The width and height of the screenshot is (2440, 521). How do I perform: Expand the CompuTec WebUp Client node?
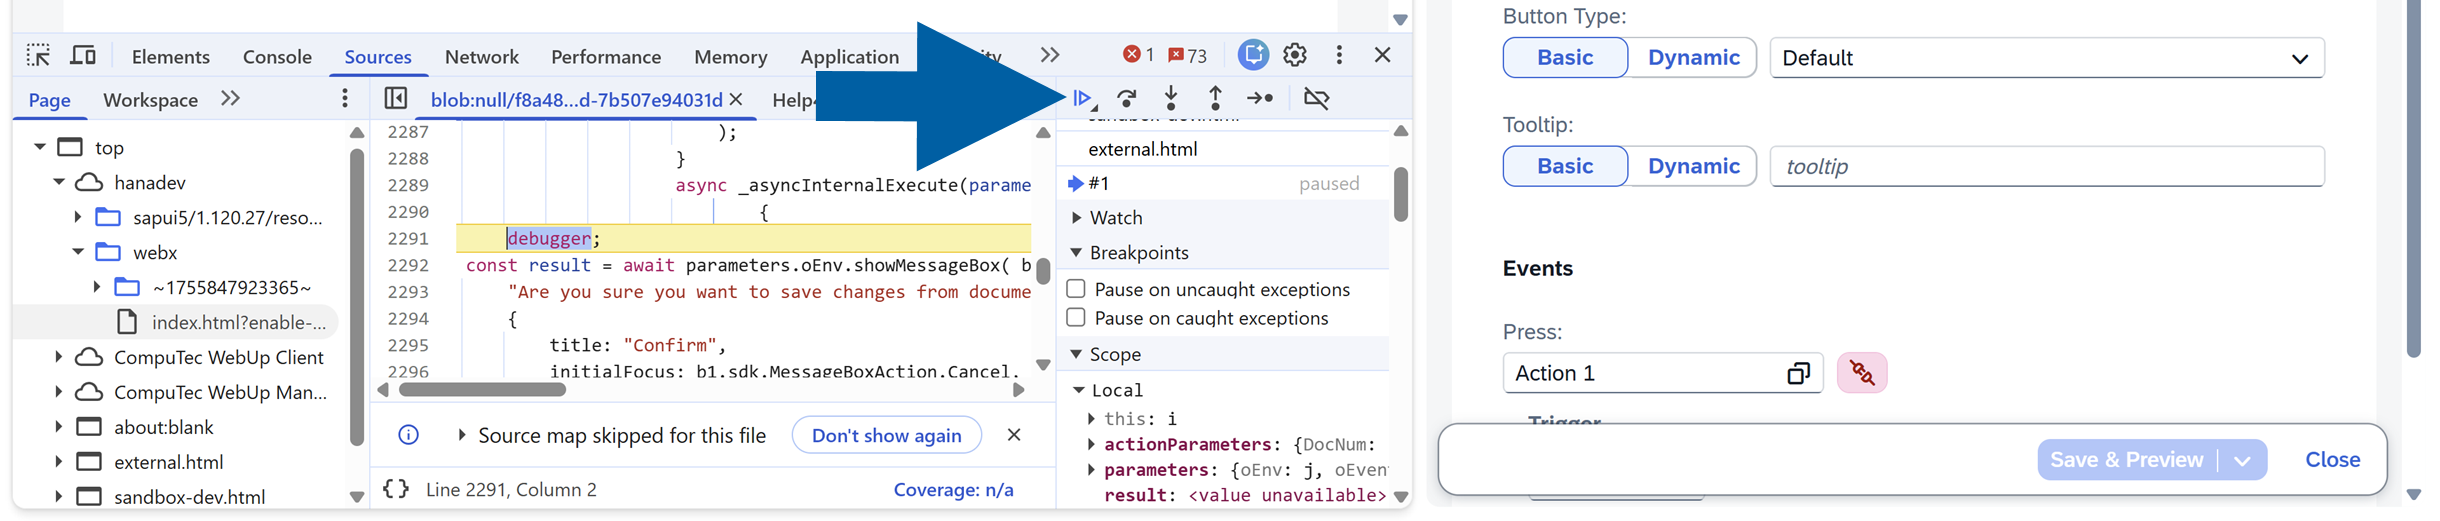tap(59, 357)
